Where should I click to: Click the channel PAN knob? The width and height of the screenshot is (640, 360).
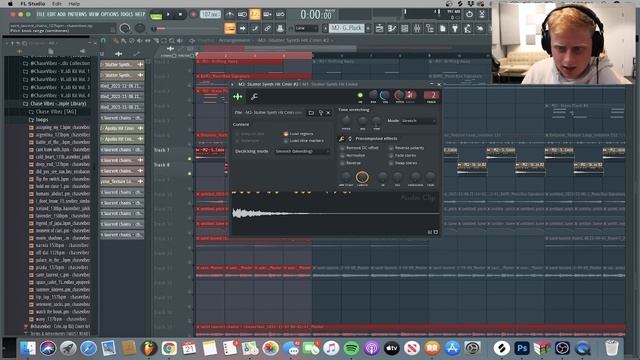click(373, 95)
